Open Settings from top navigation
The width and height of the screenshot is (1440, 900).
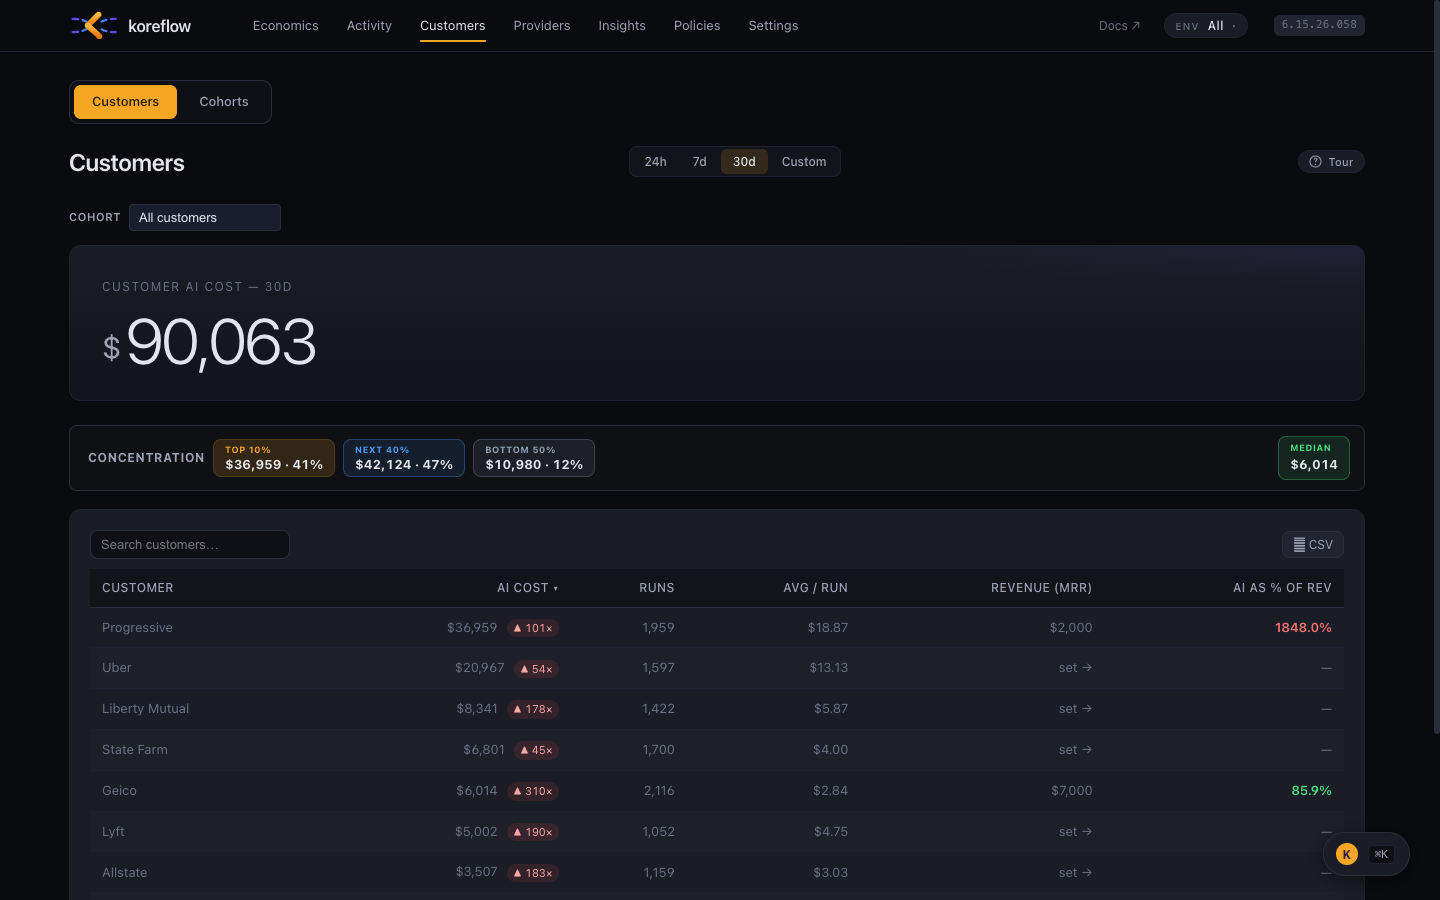[x=773, y=26]
